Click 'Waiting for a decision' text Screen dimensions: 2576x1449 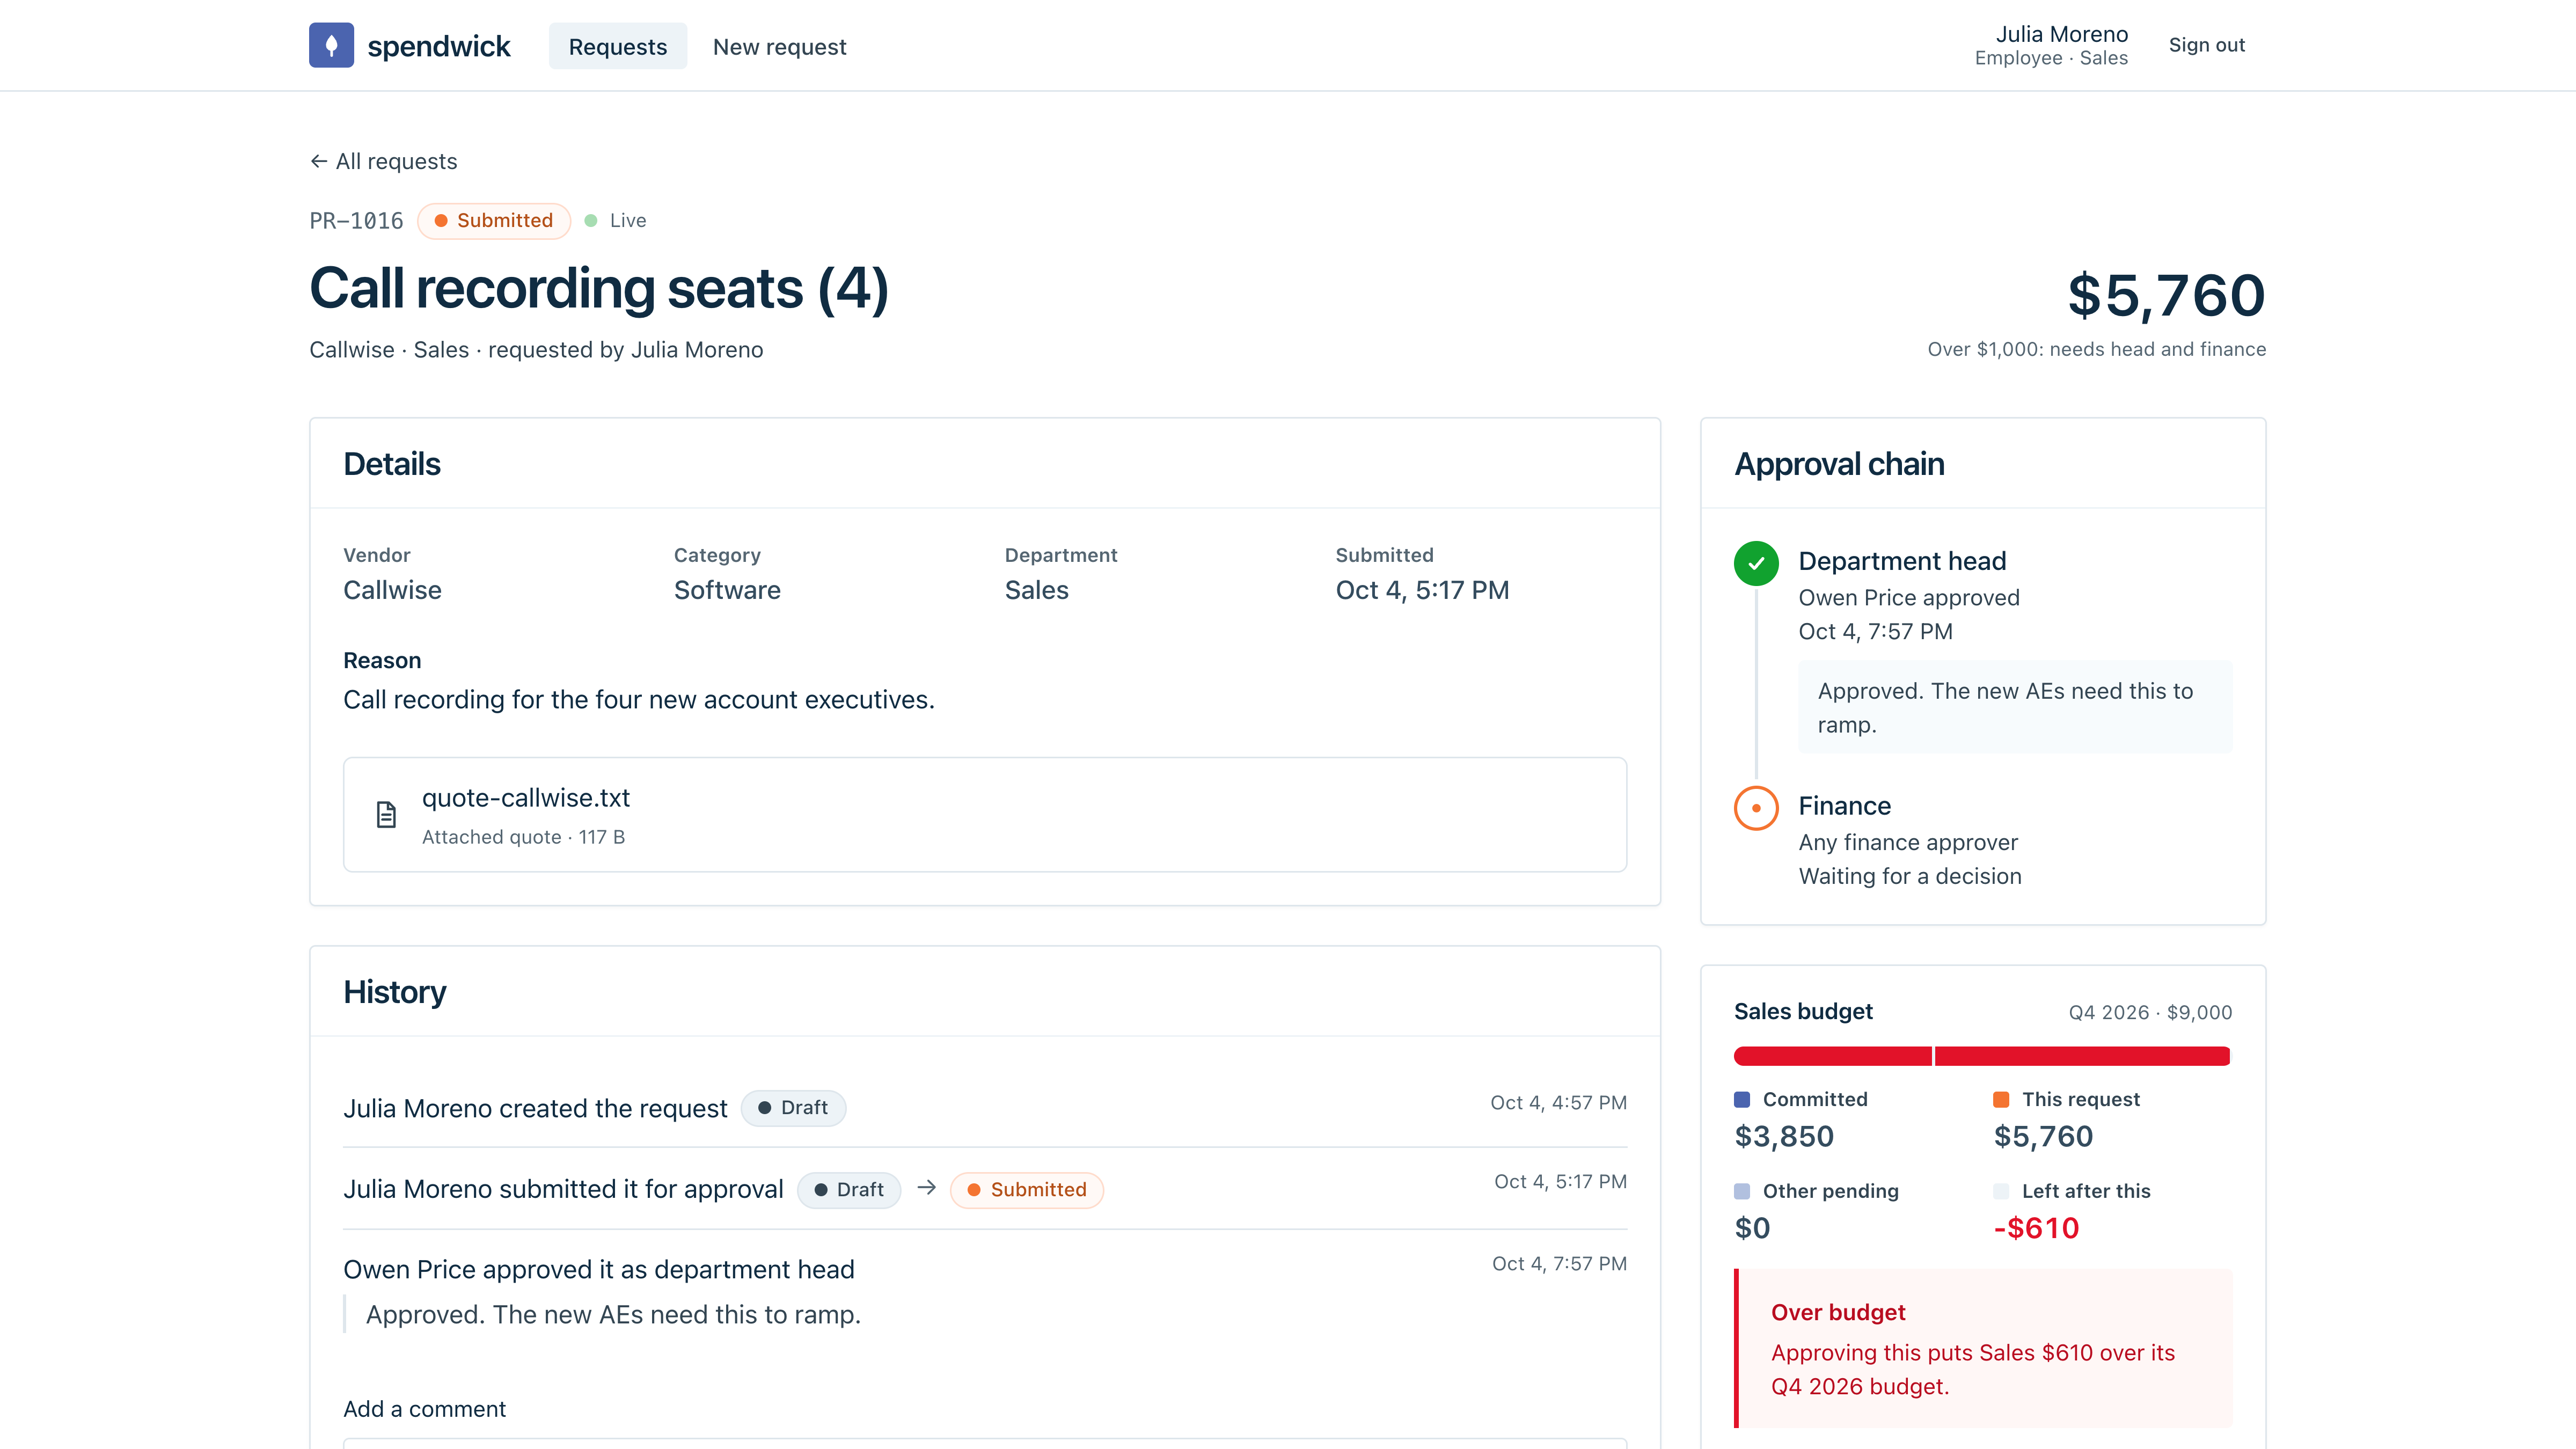pyautogui.click(x=1909, y=876)
